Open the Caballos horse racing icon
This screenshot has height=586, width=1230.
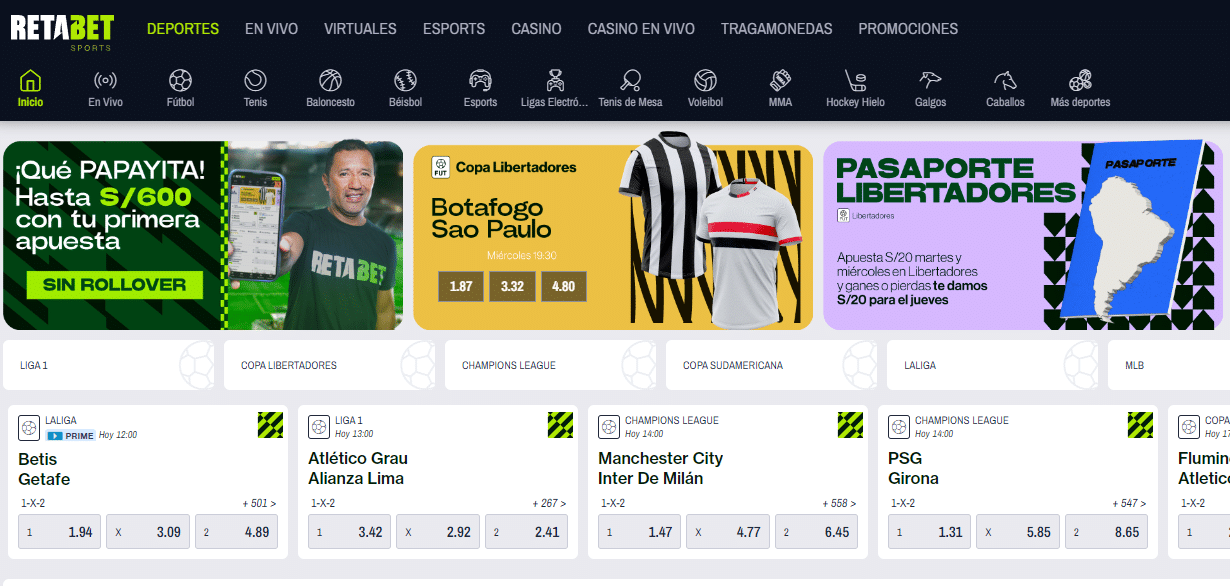[1005, 80]
